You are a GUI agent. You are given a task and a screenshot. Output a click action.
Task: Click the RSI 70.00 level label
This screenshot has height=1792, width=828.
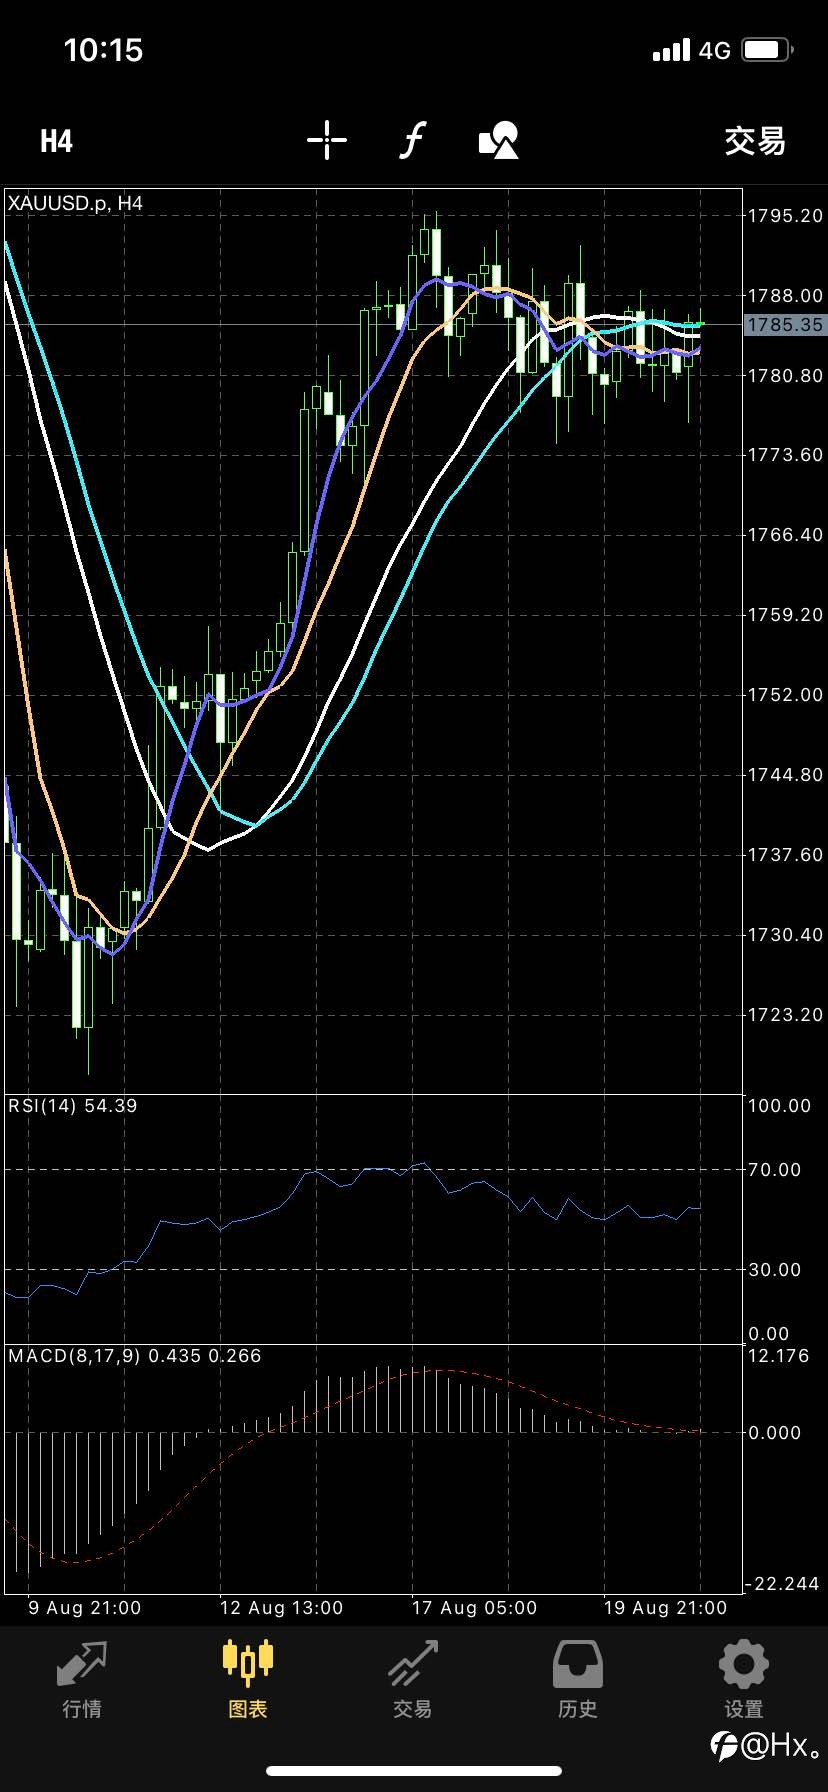pyautogui.click(x=775, y=1170)
